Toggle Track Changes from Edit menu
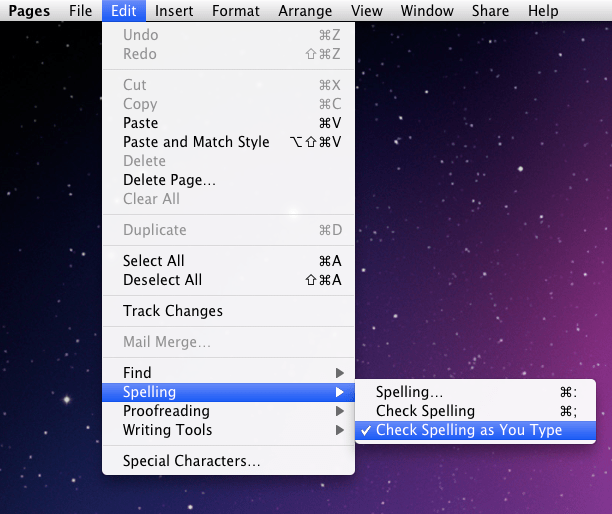This screenshot has width=612, height=514. [x=228, y=311]
